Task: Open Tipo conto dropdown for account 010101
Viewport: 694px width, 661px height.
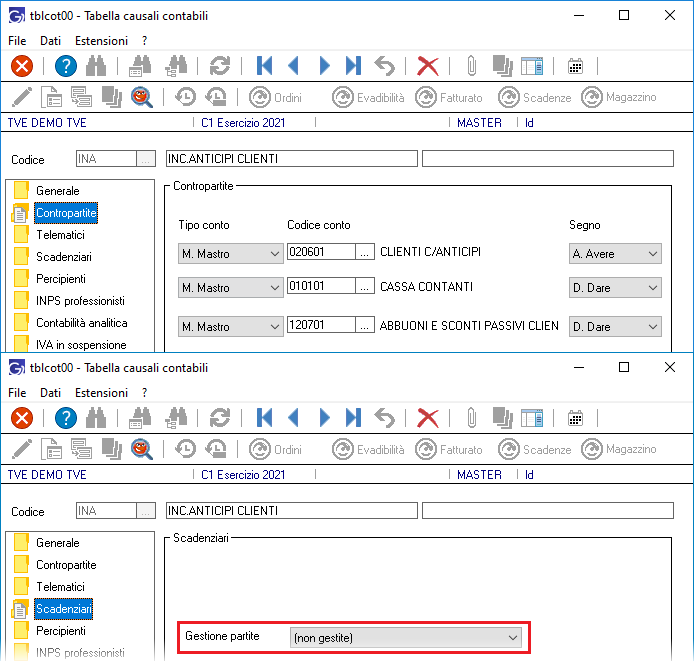Action: (231, 288)
